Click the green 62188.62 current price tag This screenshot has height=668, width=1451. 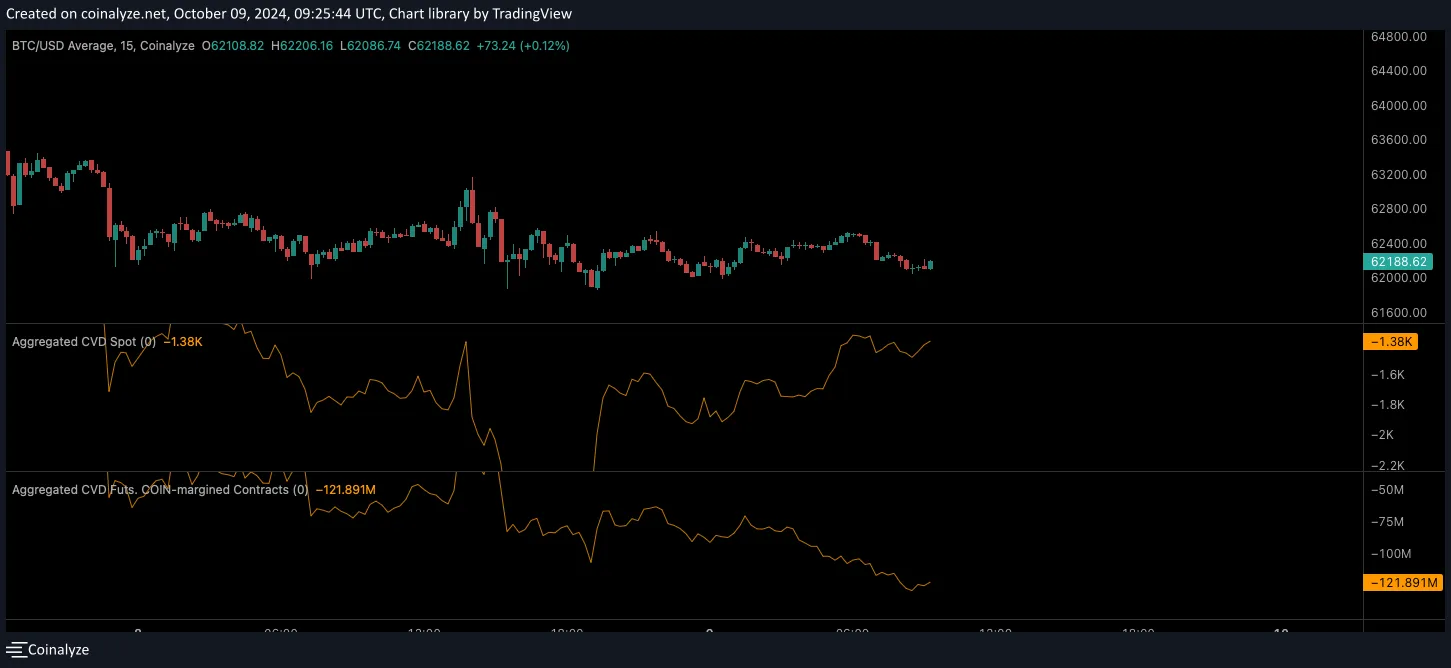1401,261
